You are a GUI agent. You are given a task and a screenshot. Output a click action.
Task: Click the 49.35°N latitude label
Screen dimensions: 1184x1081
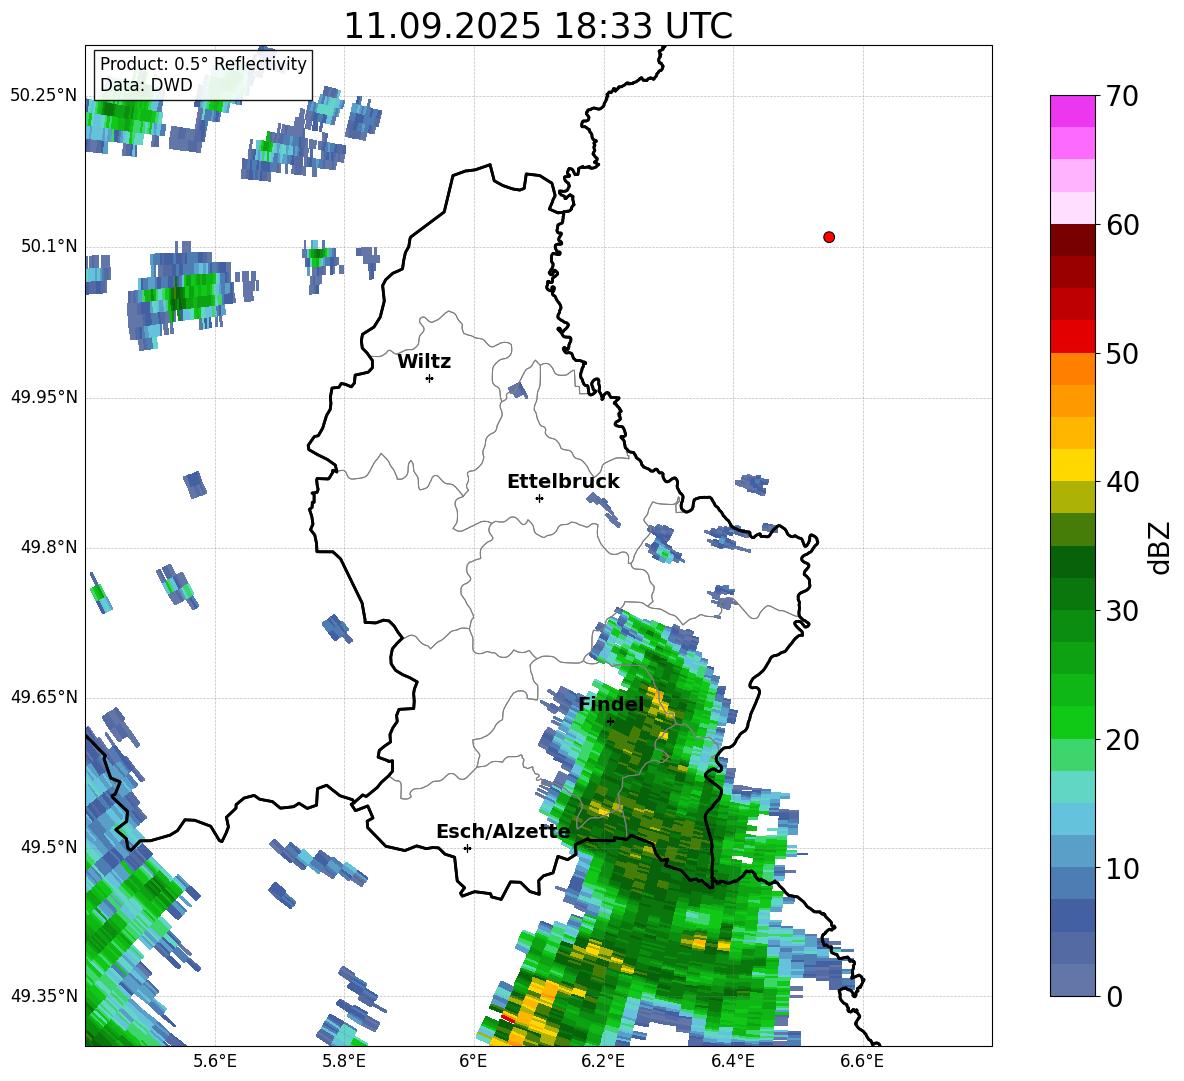pyautogui.click(x=44, y=996)
